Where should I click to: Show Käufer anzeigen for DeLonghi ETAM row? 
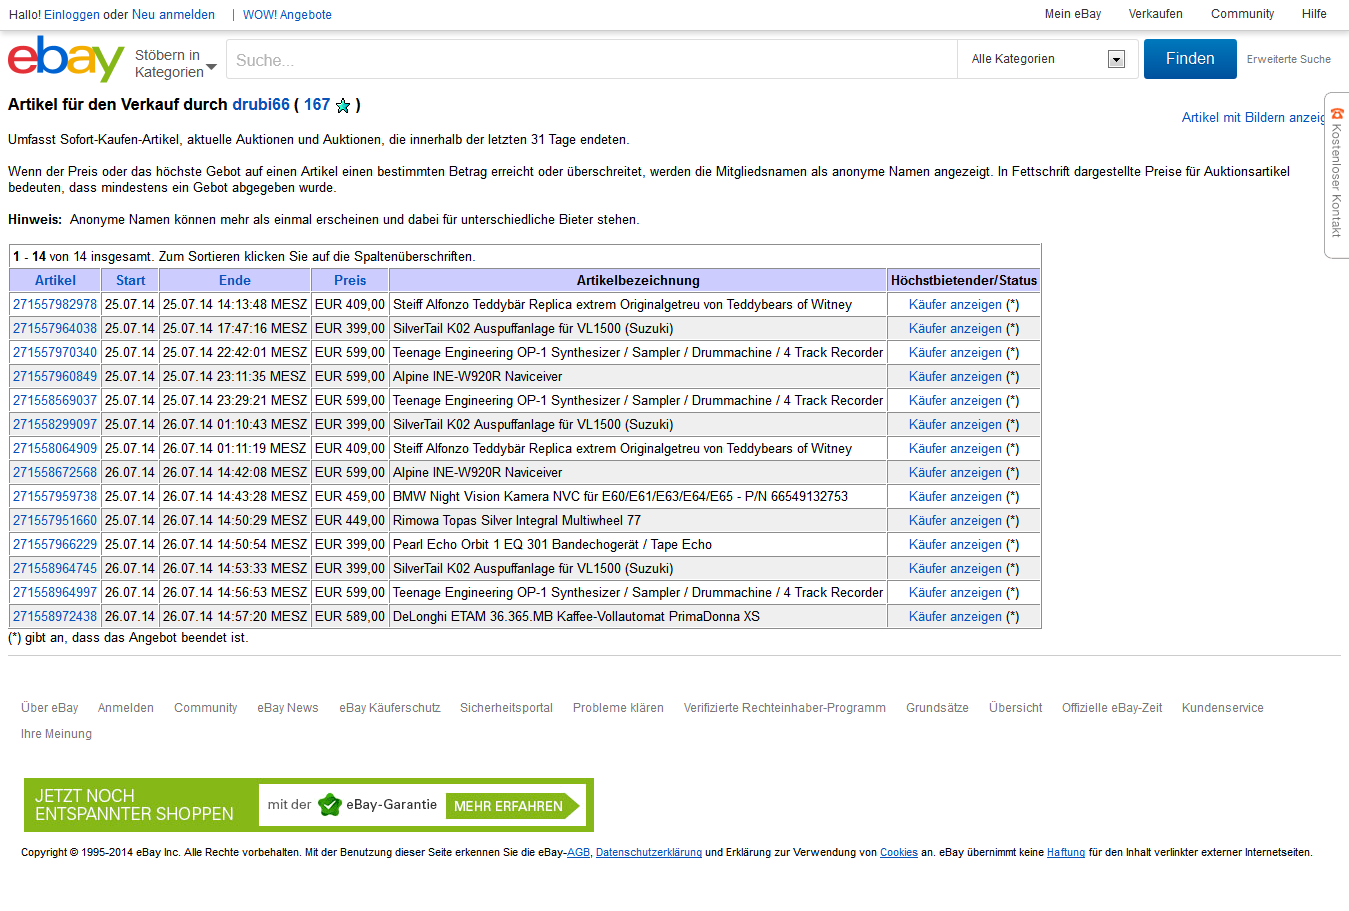pyautogui.click(x=955, y=616)
